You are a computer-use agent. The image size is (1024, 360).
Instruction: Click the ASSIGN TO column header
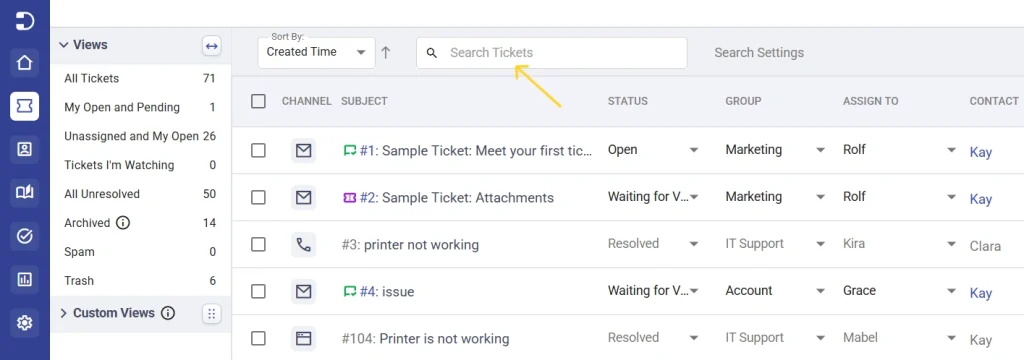(x=871, y=101)
